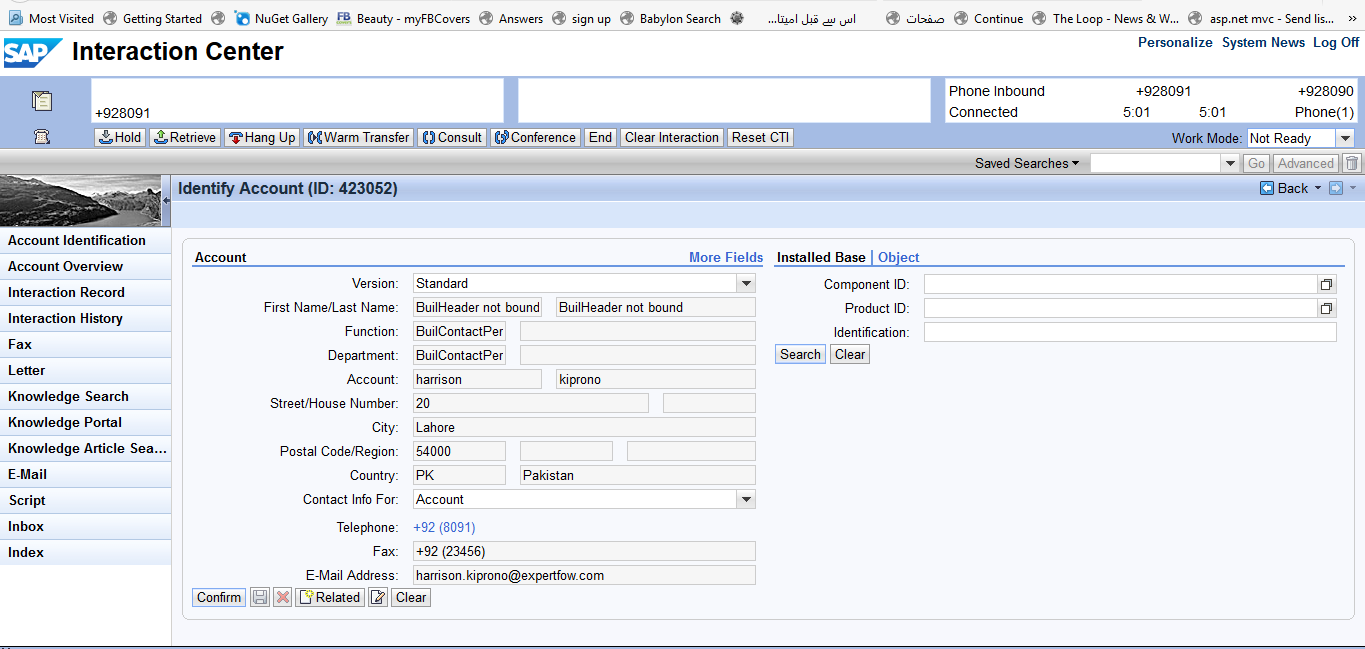1365x649 pixels.
Task: Click the scratch pad notepad icon
Action: [x=42, y=100]
